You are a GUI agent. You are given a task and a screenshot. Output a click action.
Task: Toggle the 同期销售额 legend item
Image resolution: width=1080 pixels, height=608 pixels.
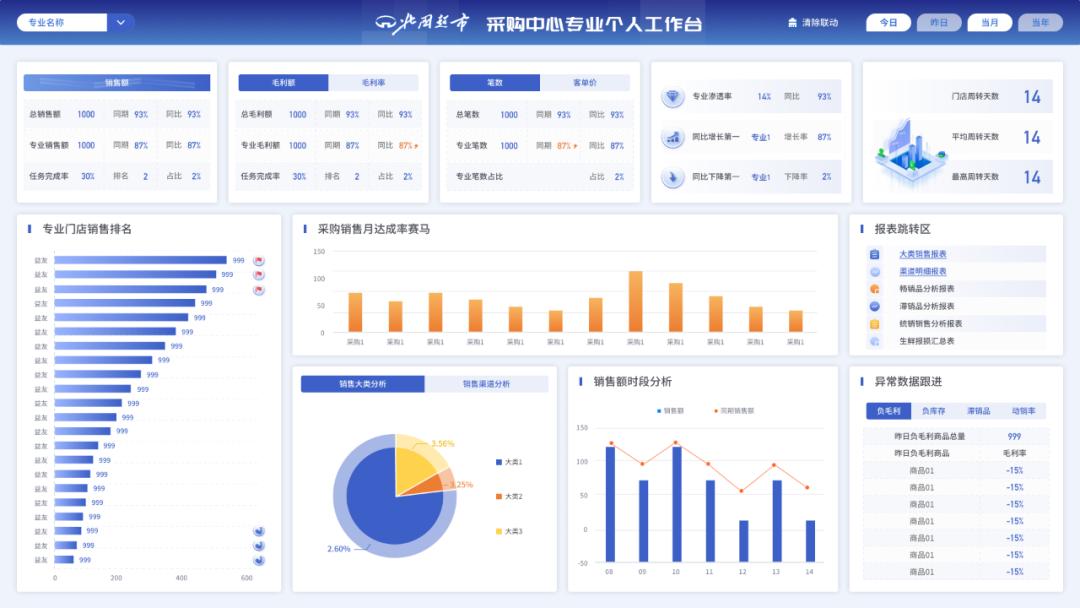(x=735, y=410)
